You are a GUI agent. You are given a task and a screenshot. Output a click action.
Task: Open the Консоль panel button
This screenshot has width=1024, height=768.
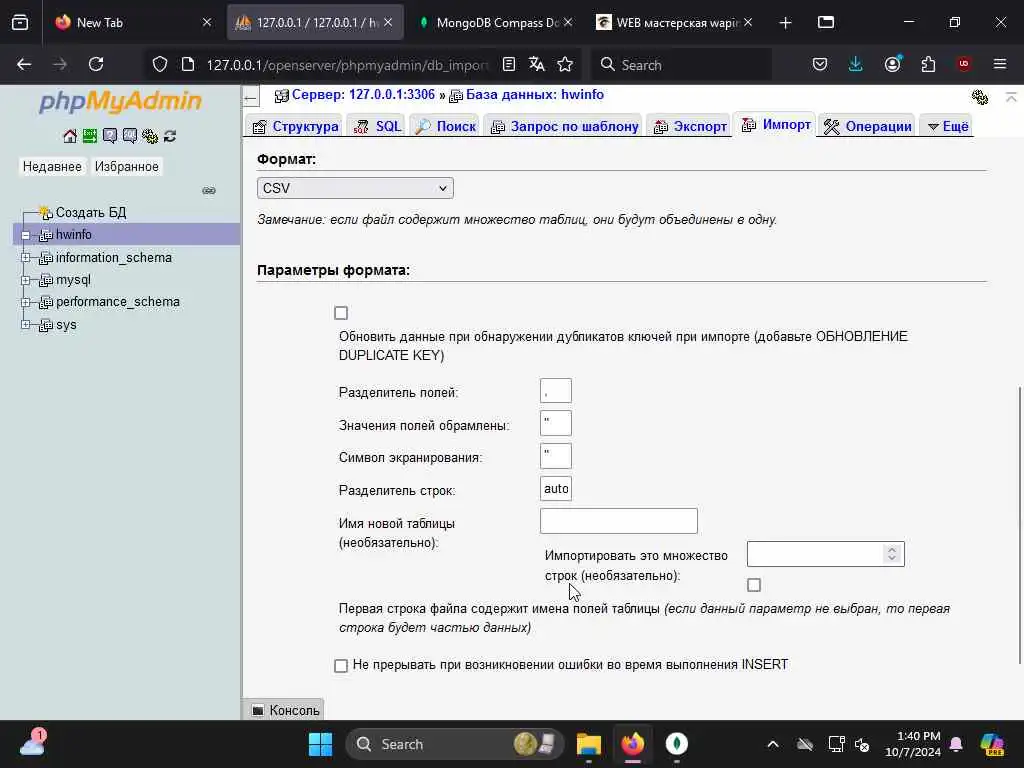(285, 710)
